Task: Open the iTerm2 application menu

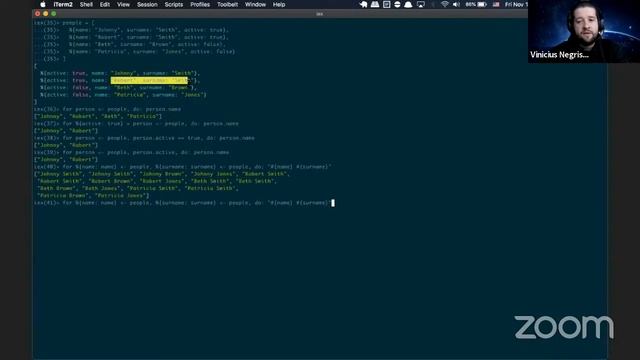Action: 63,4
